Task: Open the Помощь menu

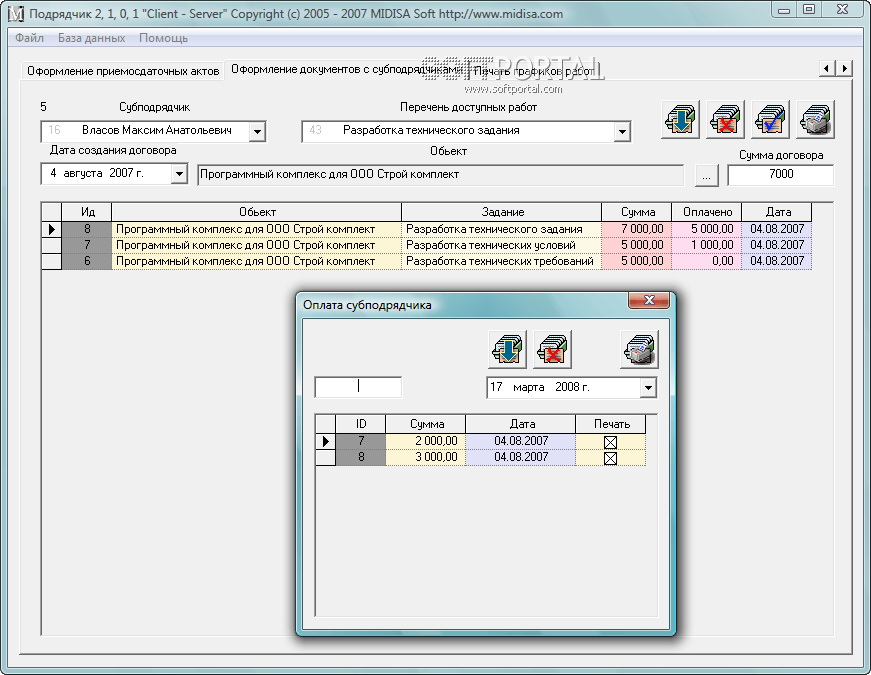Action: coord(163,38)
